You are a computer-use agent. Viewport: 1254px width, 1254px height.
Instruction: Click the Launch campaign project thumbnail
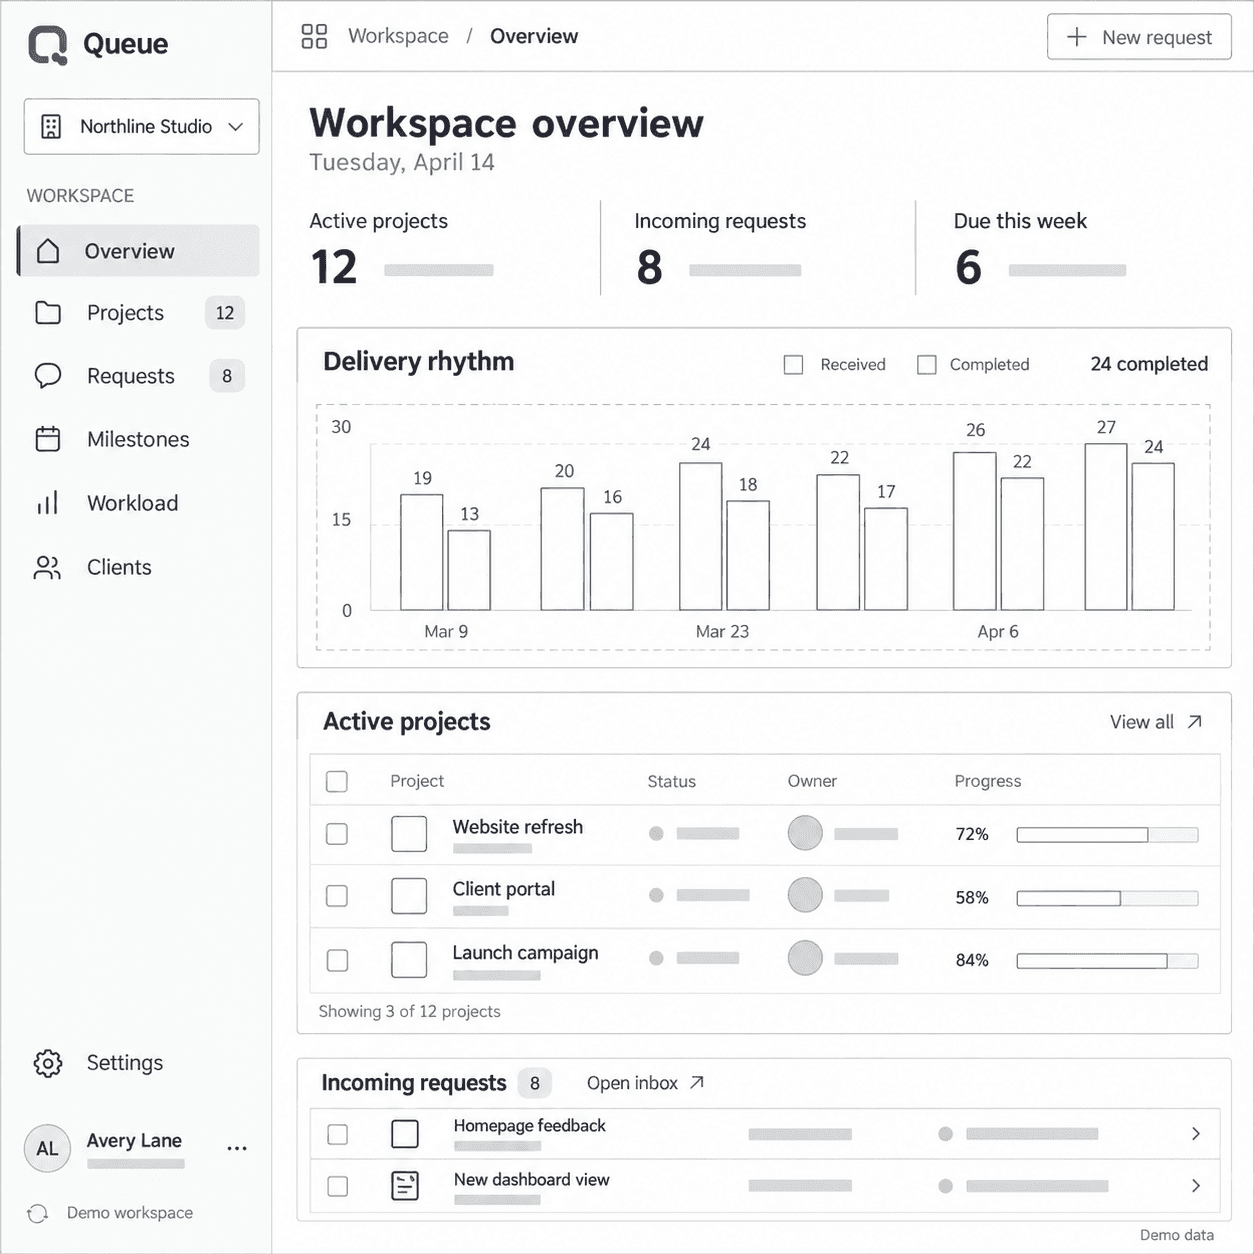[409, 960]
